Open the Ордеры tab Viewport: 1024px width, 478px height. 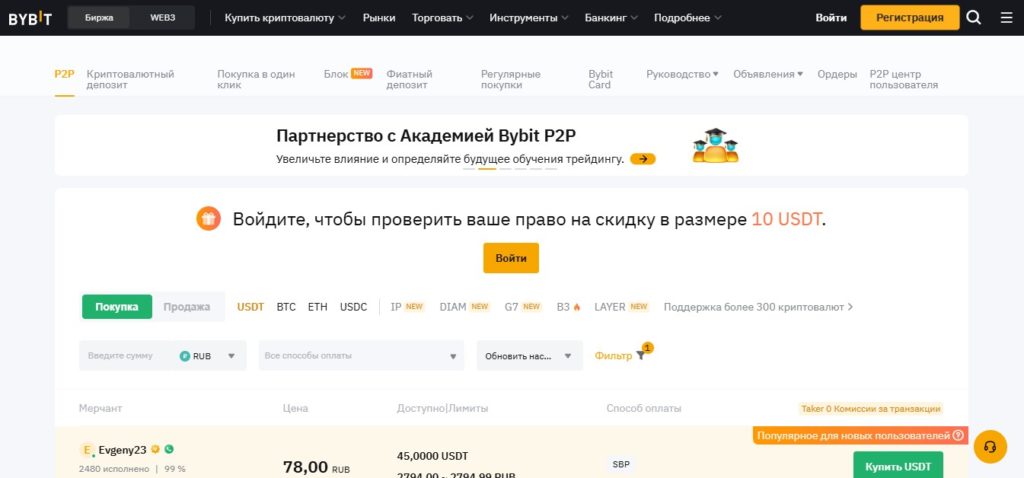click(x=837, y=74)
